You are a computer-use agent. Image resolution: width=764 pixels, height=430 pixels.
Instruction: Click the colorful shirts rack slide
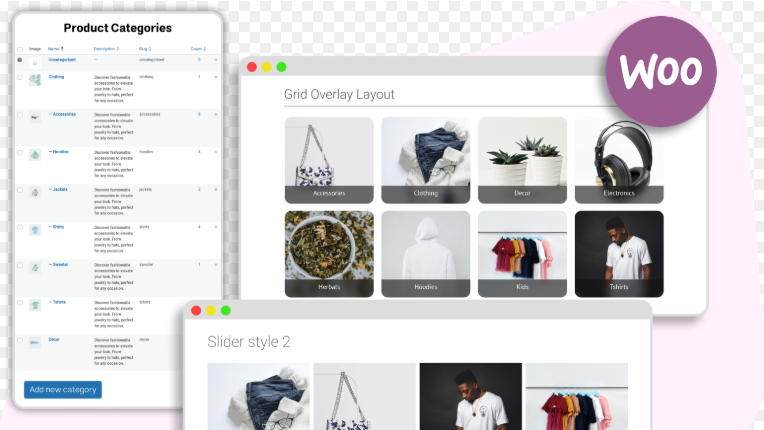(x=576, y=396)
